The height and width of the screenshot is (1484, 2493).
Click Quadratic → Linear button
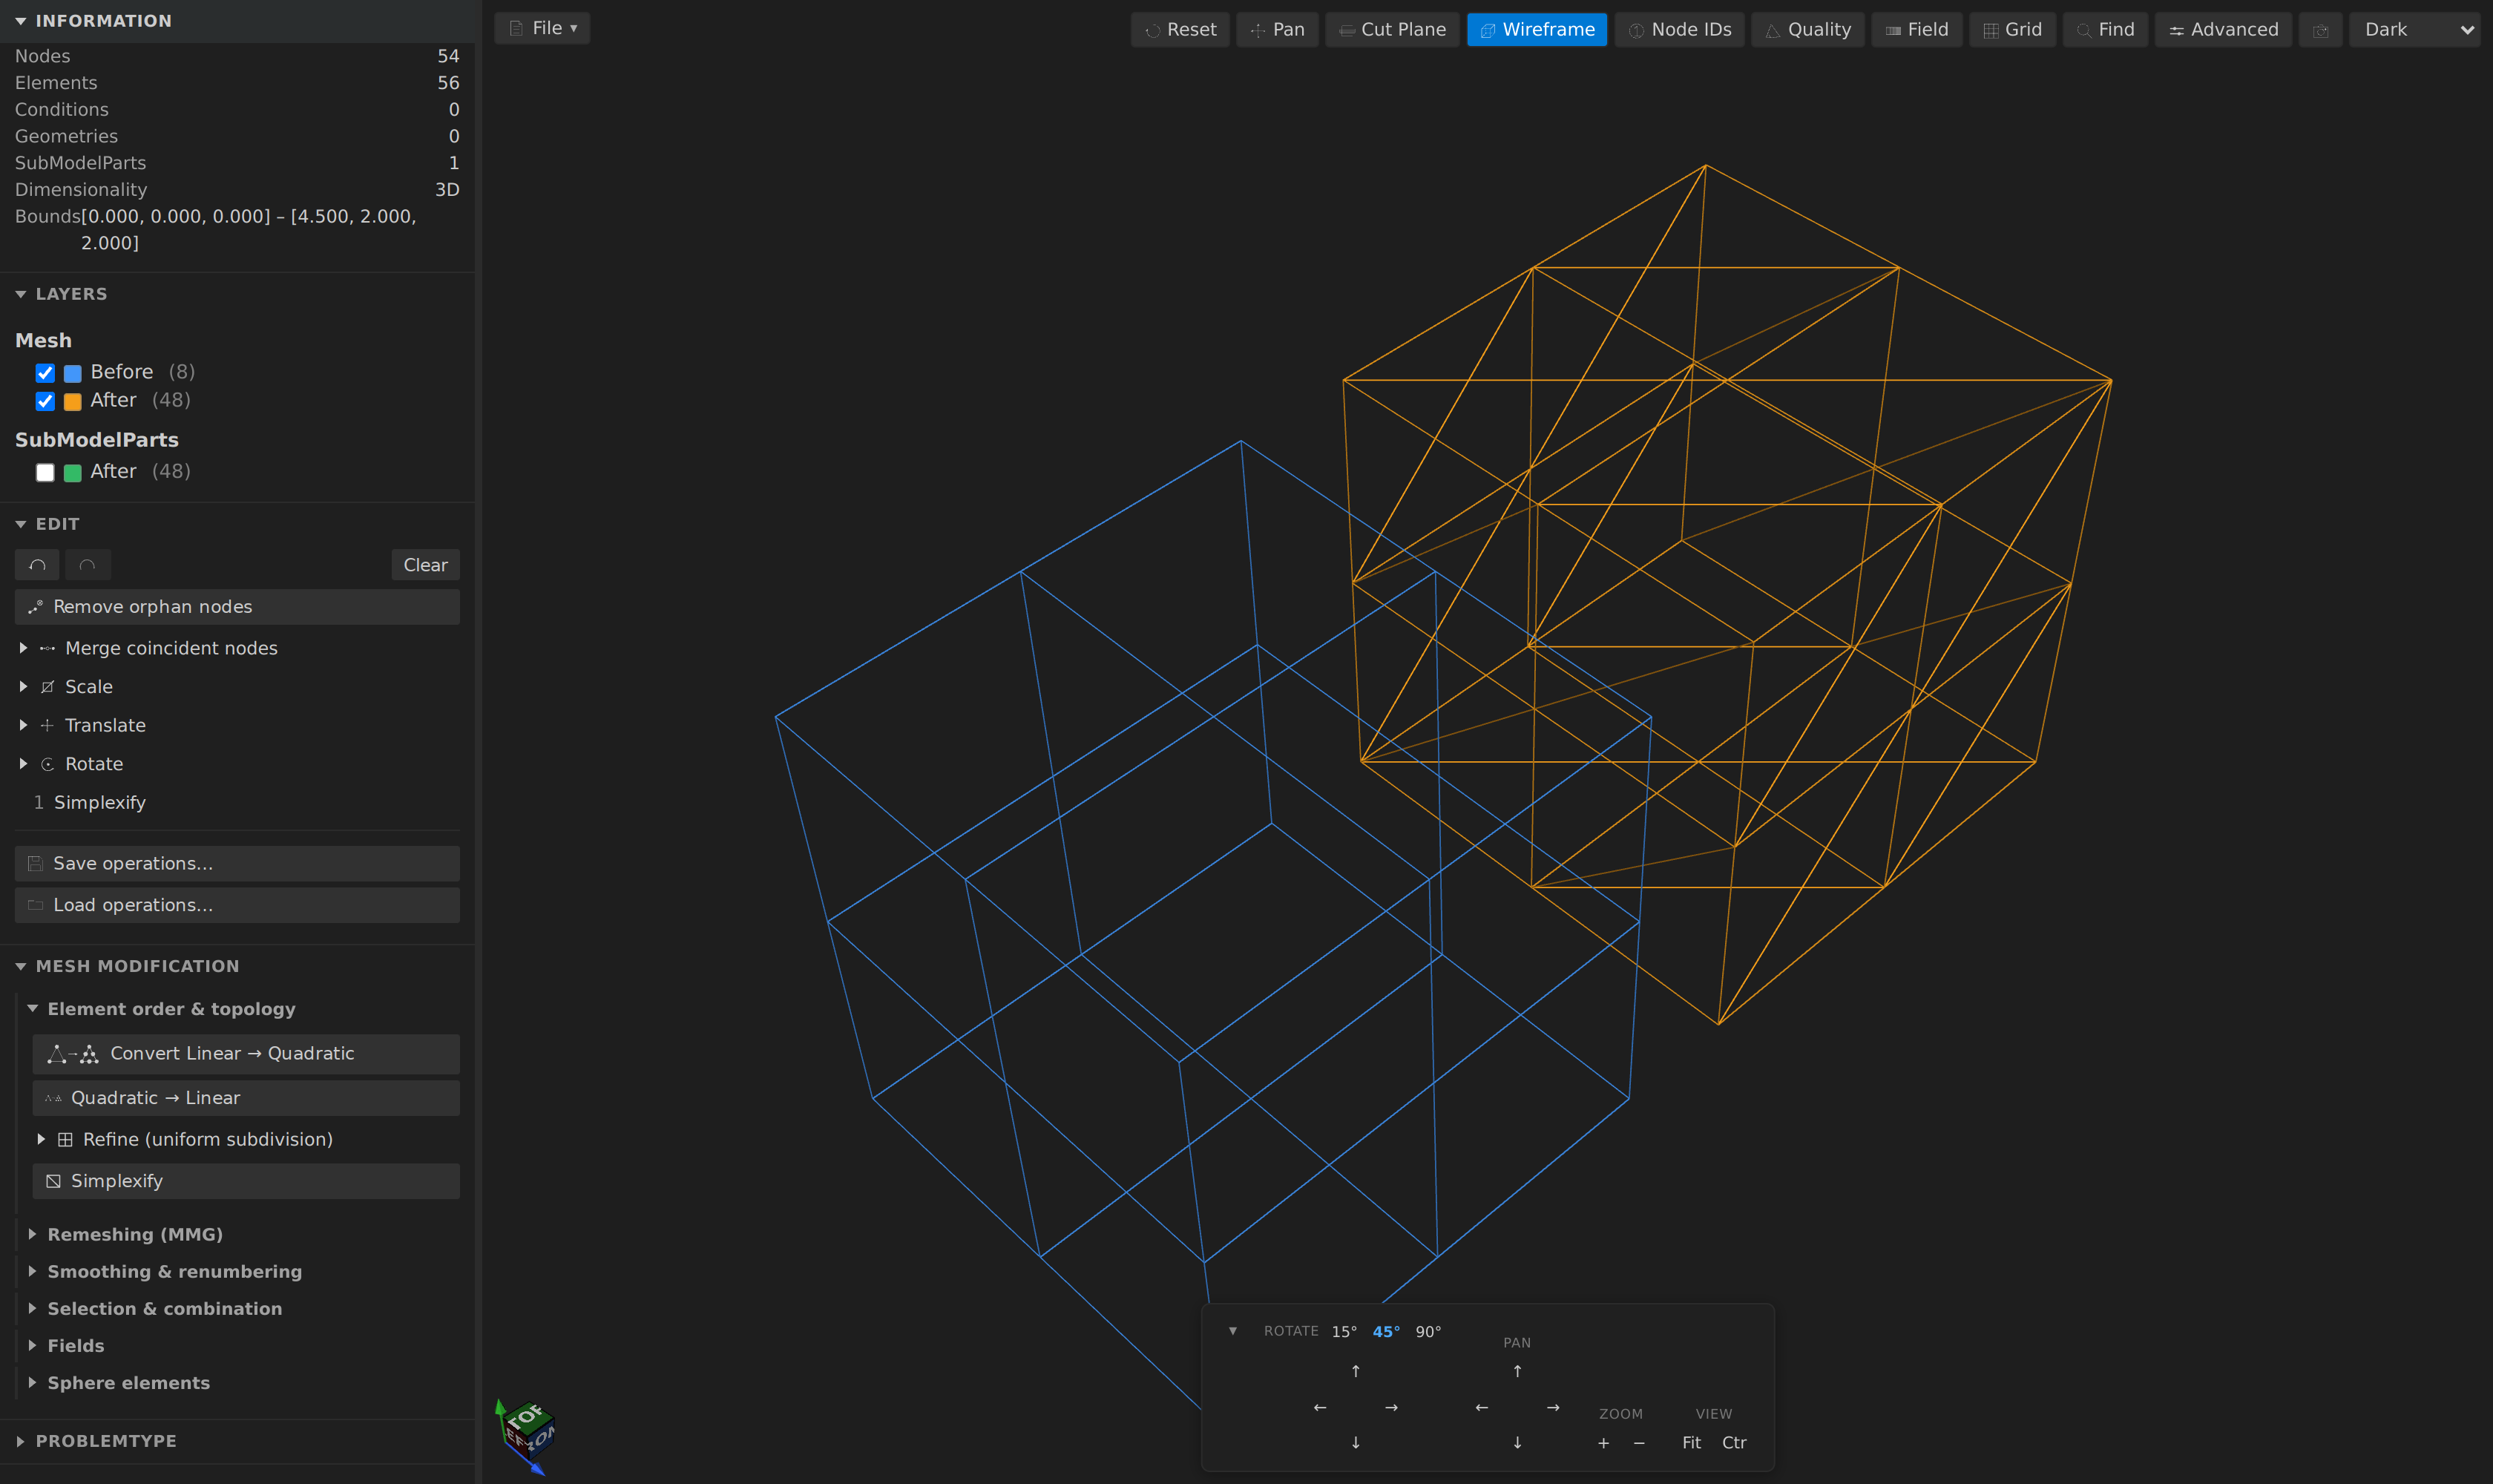246,1098
